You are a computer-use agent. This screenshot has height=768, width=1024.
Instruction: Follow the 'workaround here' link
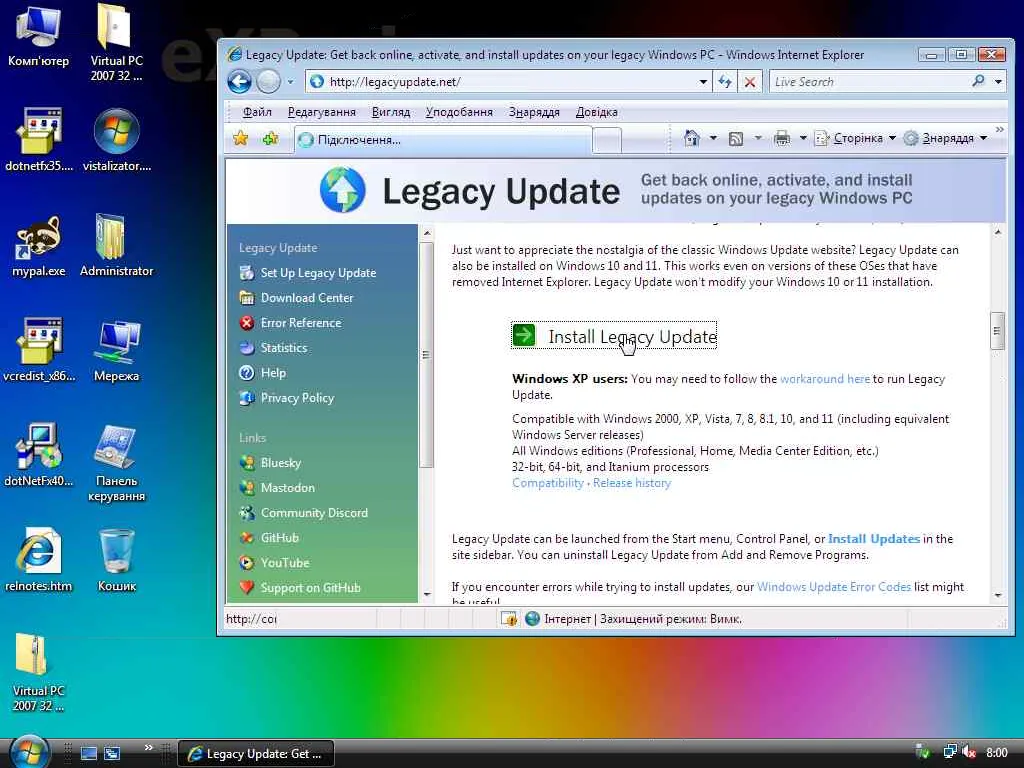point(825,379)
